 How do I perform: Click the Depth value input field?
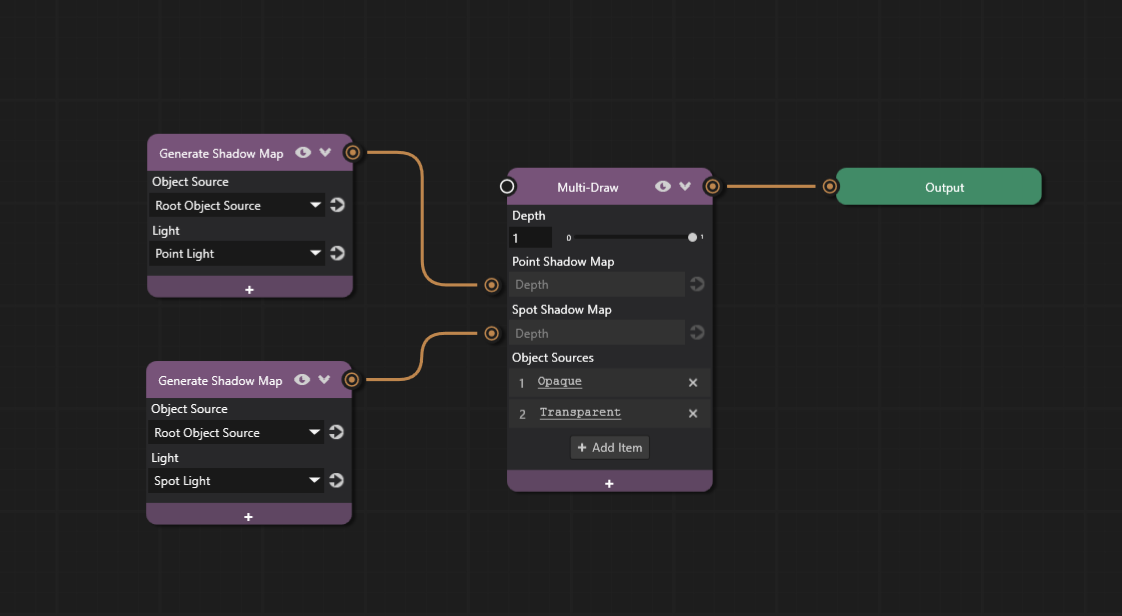pos(530,238)
